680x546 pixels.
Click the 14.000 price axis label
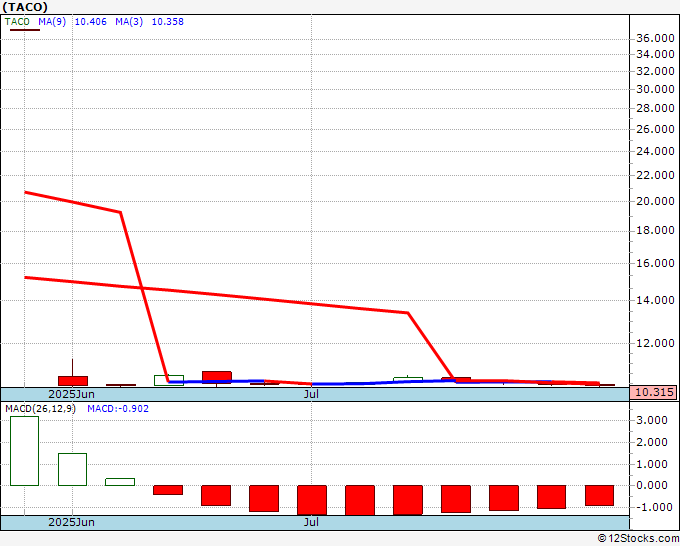pyautogui.click(x=655, y=300)
